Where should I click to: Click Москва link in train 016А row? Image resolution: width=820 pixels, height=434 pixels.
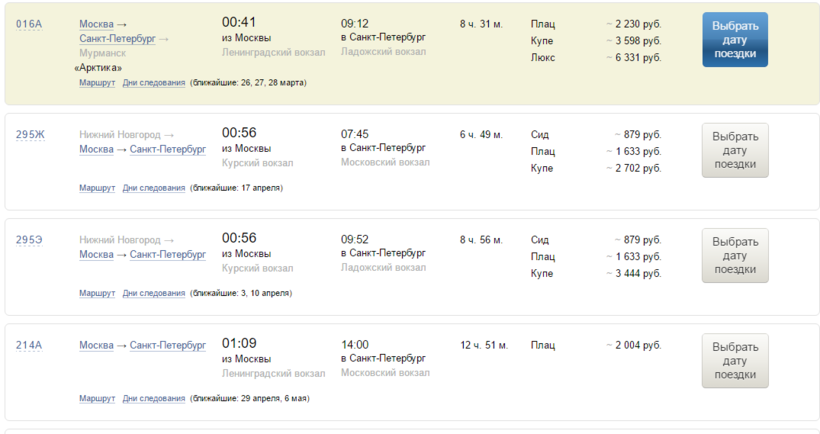[96, 24]
